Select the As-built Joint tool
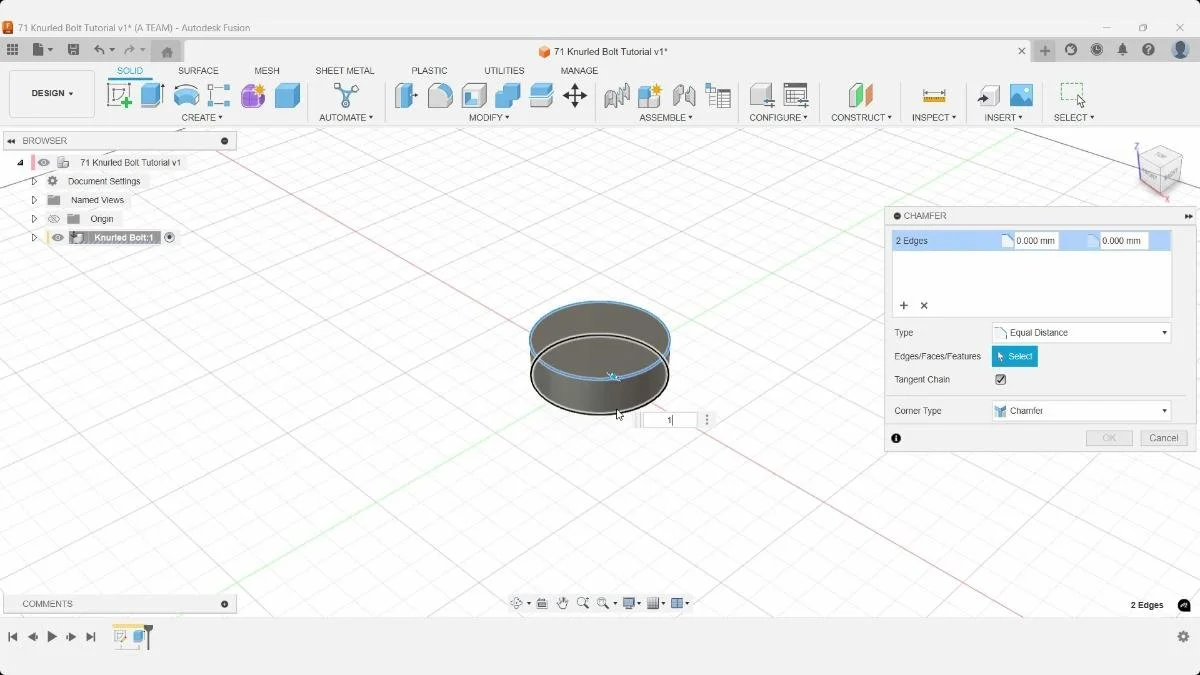The height and width of the screenshot is (675, 1200). tap(684, 95)
